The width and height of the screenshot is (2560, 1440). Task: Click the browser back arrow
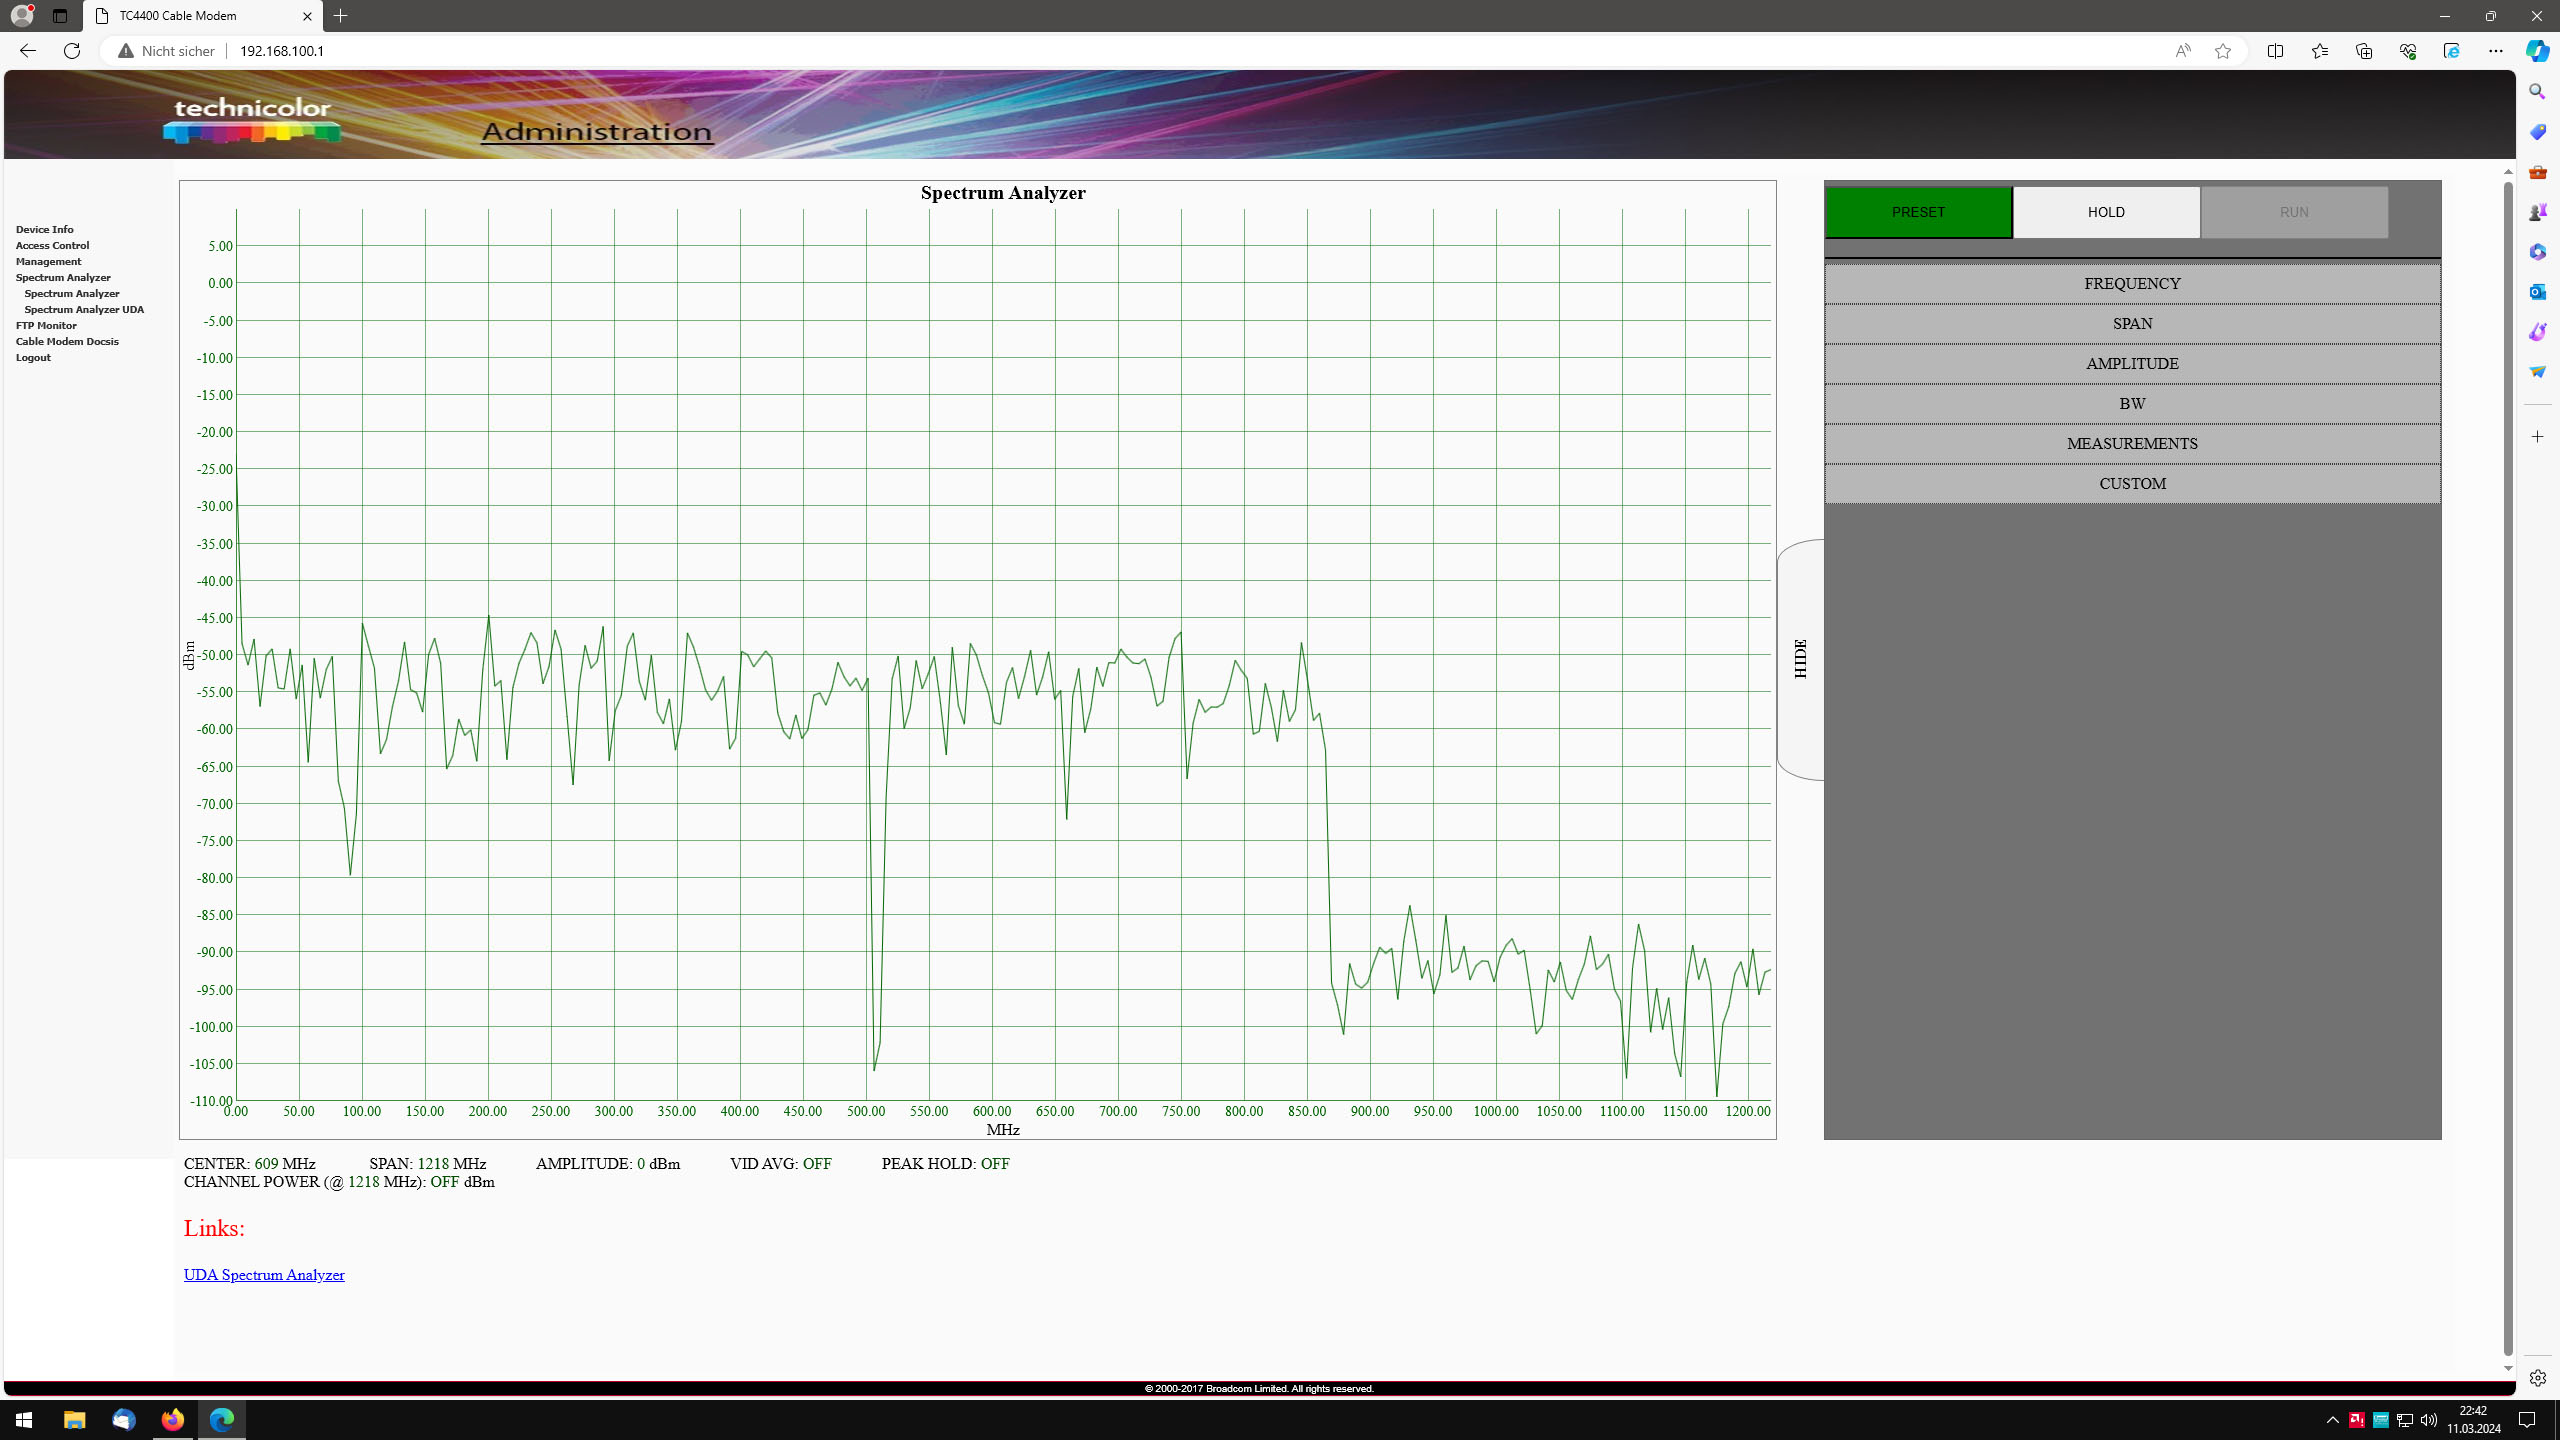[x=28, y=51]
